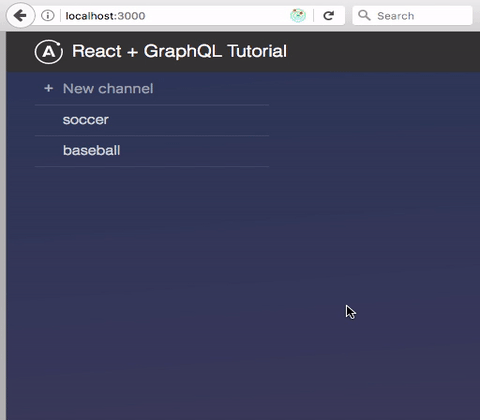
Task: Focus the browser Search field
Action: point(412,15)
